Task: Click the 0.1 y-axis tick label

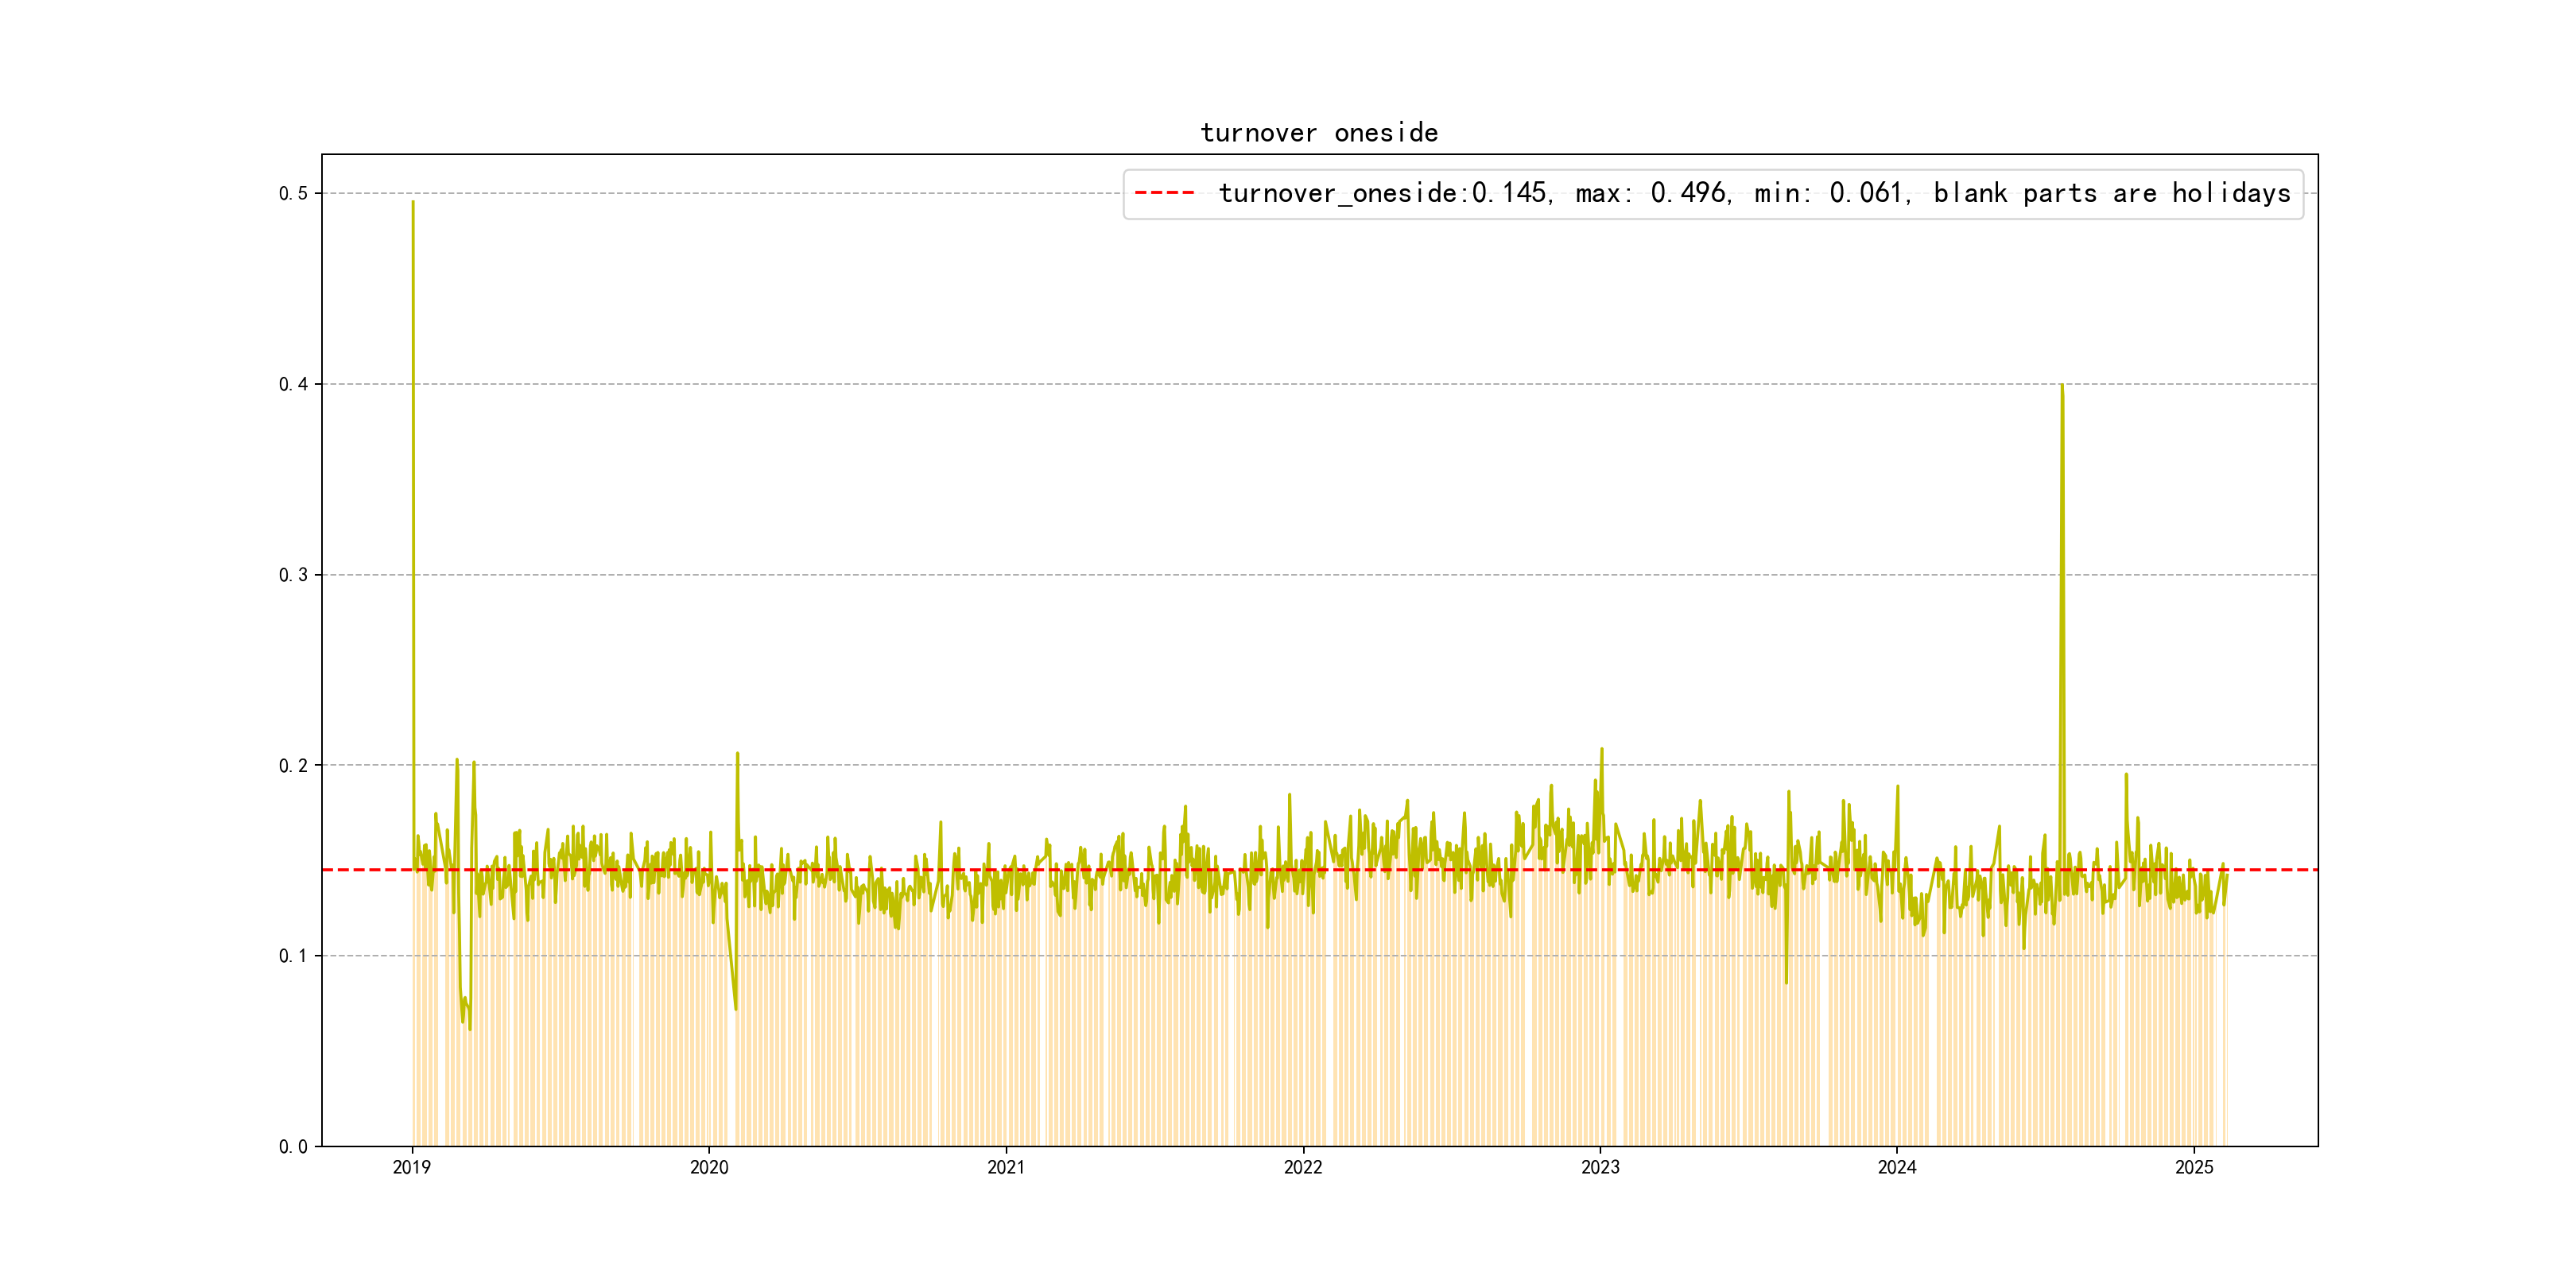Action: (x=293, y=956)
